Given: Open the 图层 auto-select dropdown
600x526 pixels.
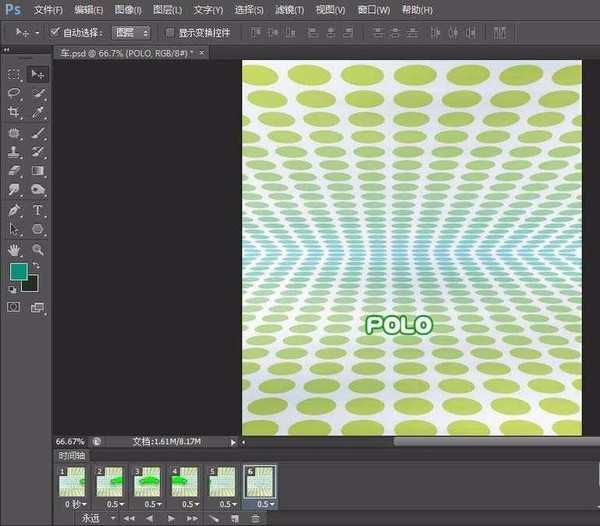Looking at the screenshot, I should [130, 32].
